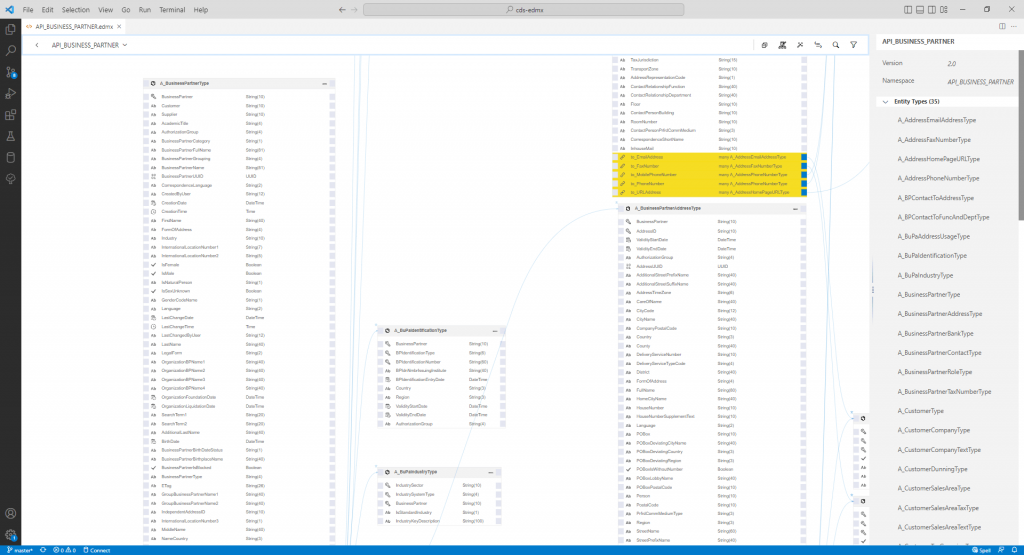The width and height of the screenshot is (1024, 555).
Task: Select A_BuPaIndustryType in entity list
Action: point(925,276)
